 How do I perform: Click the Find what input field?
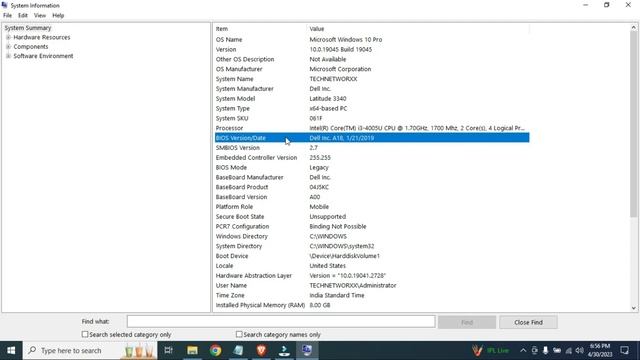point(281,322)
